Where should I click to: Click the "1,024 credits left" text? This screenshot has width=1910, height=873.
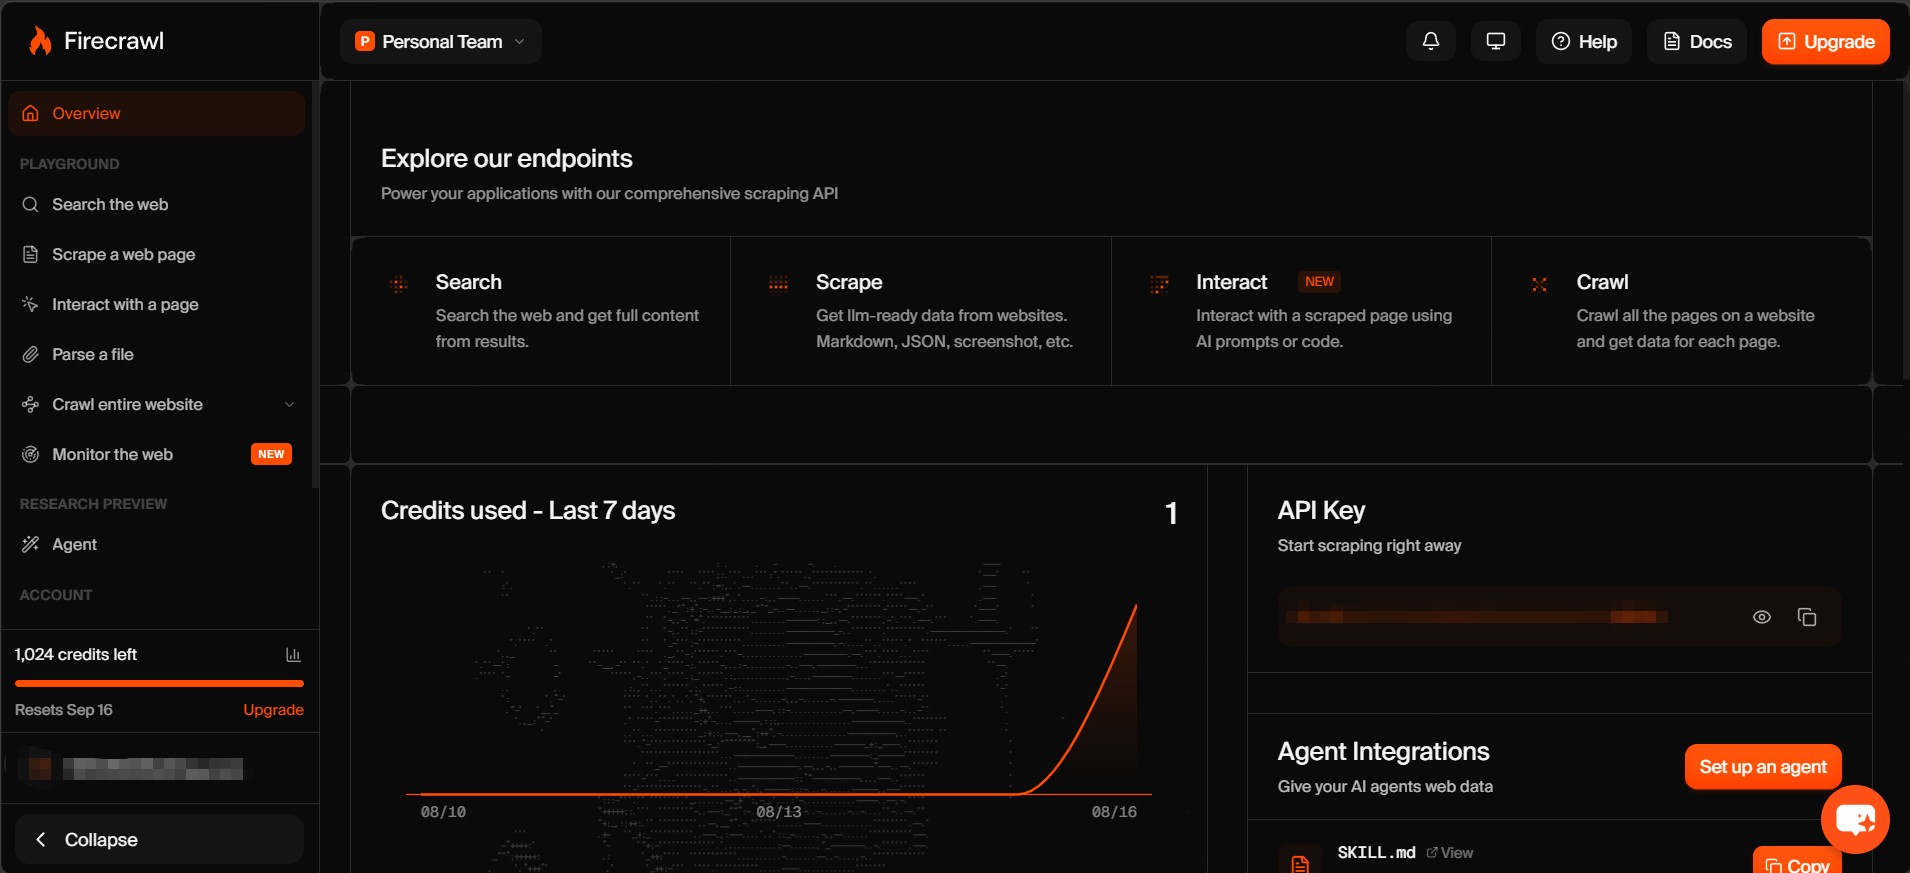(76, 655)
